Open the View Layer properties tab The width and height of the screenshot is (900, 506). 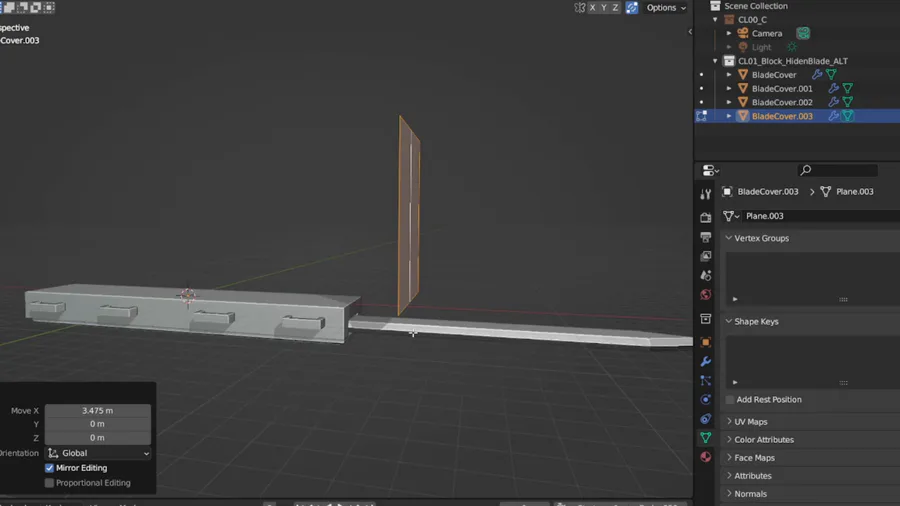(x=705, y=256)
